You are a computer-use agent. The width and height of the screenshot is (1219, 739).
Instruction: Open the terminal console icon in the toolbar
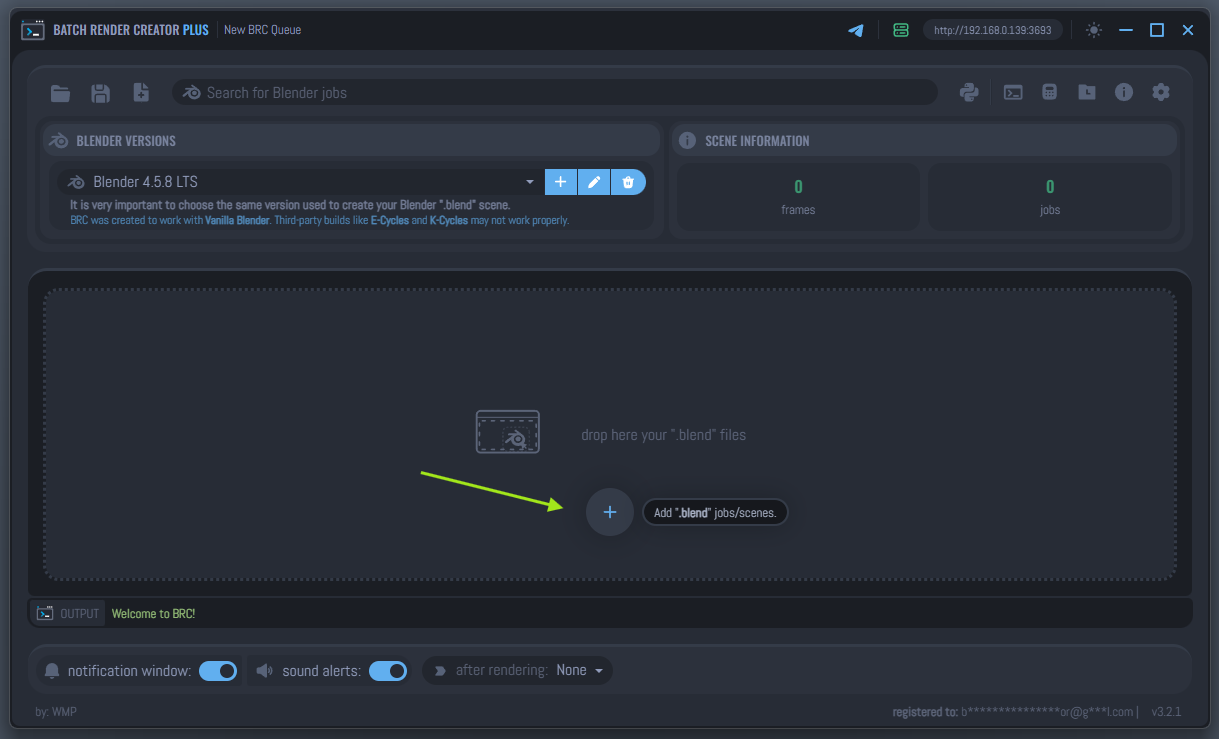coord(1013,92)
